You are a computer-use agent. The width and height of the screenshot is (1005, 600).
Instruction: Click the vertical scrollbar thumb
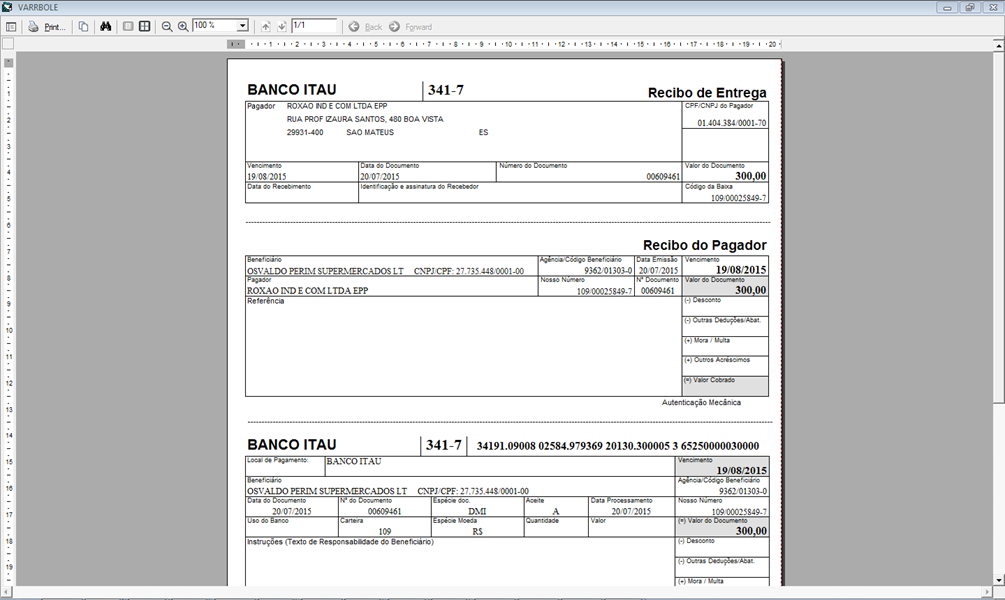(999, 227)
